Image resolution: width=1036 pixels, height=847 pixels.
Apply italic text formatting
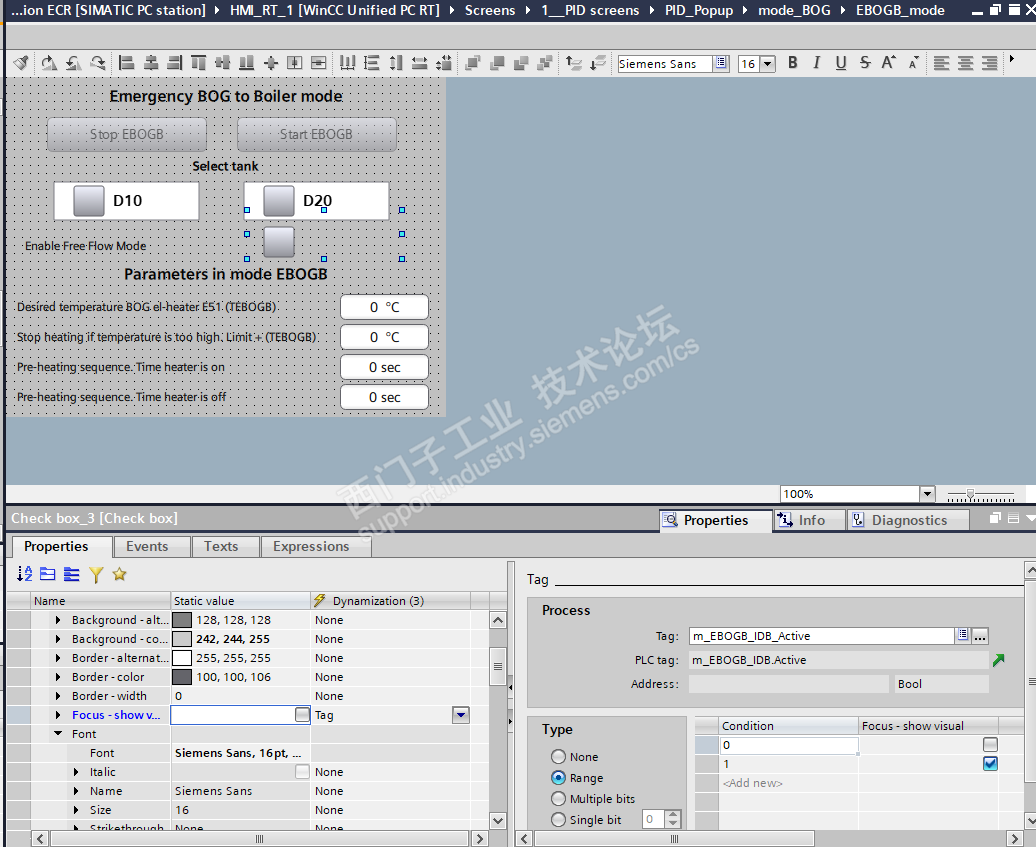tap(817, 63)
